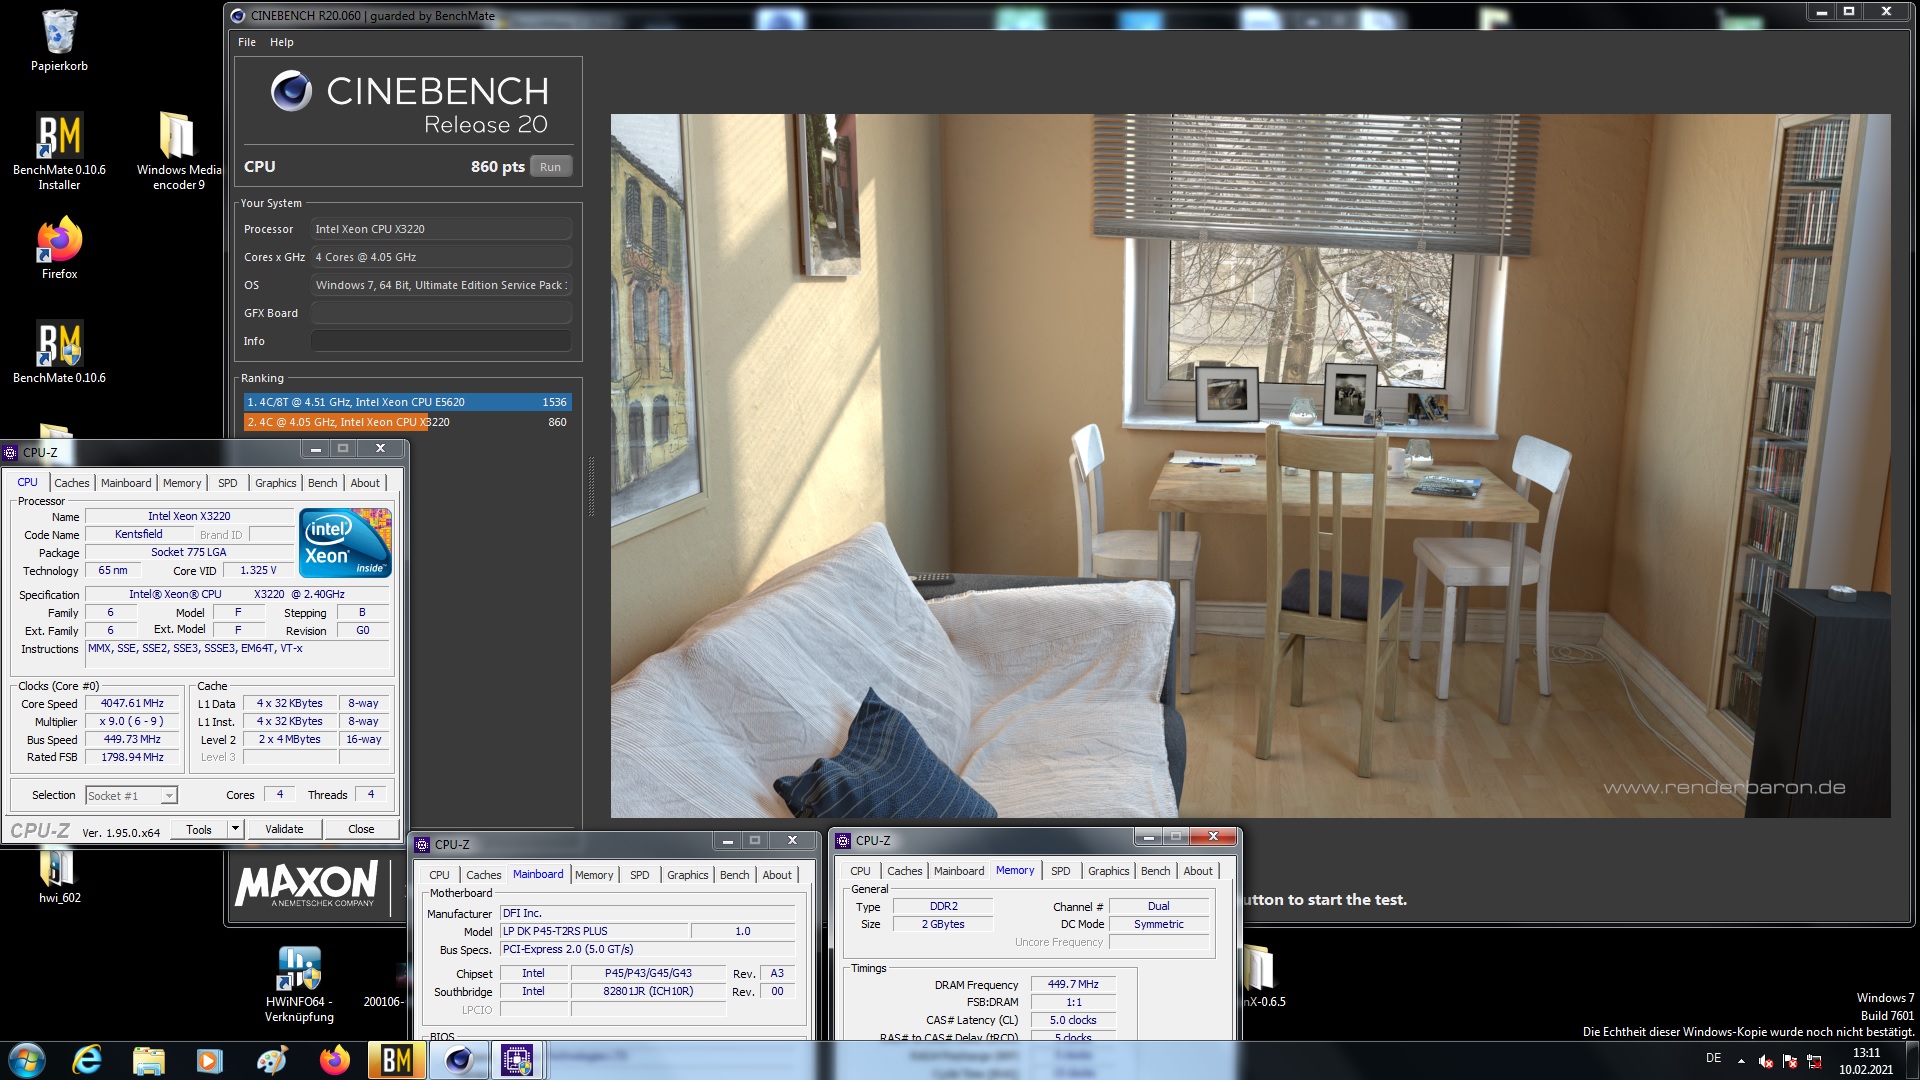The height and width of the screenshot is (1080, 1920).
Task: Click the muted volume tray icon
Action: pos(1766,1061)
